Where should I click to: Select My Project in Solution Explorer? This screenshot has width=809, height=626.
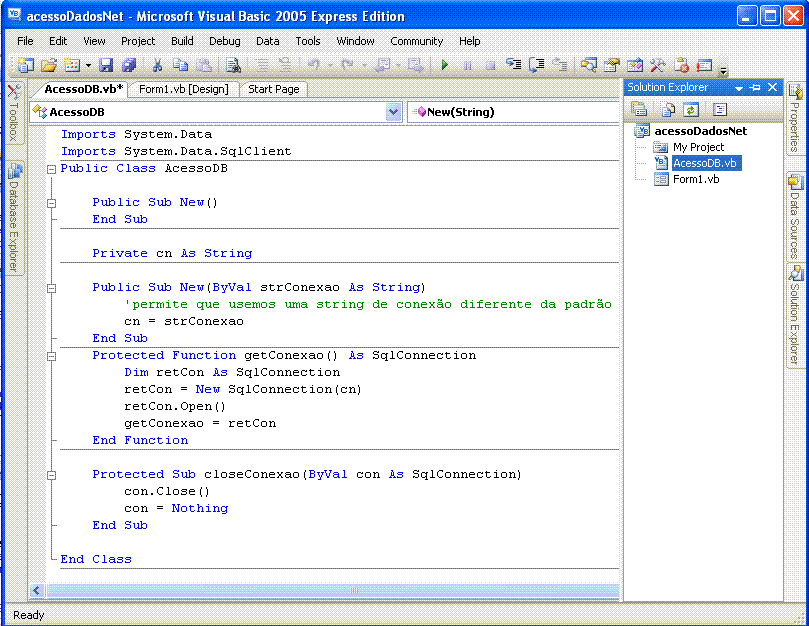pos(698,147)
